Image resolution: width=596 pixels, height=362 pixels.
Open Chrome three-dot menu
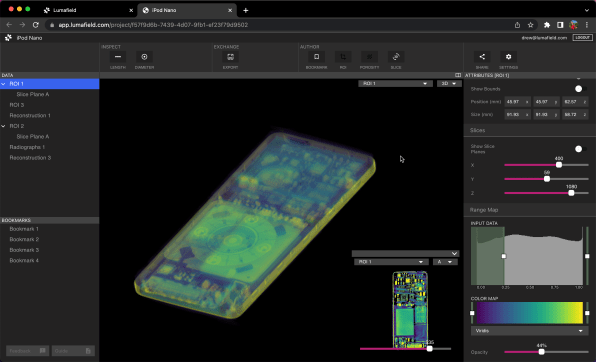click(x=587, y=25)
